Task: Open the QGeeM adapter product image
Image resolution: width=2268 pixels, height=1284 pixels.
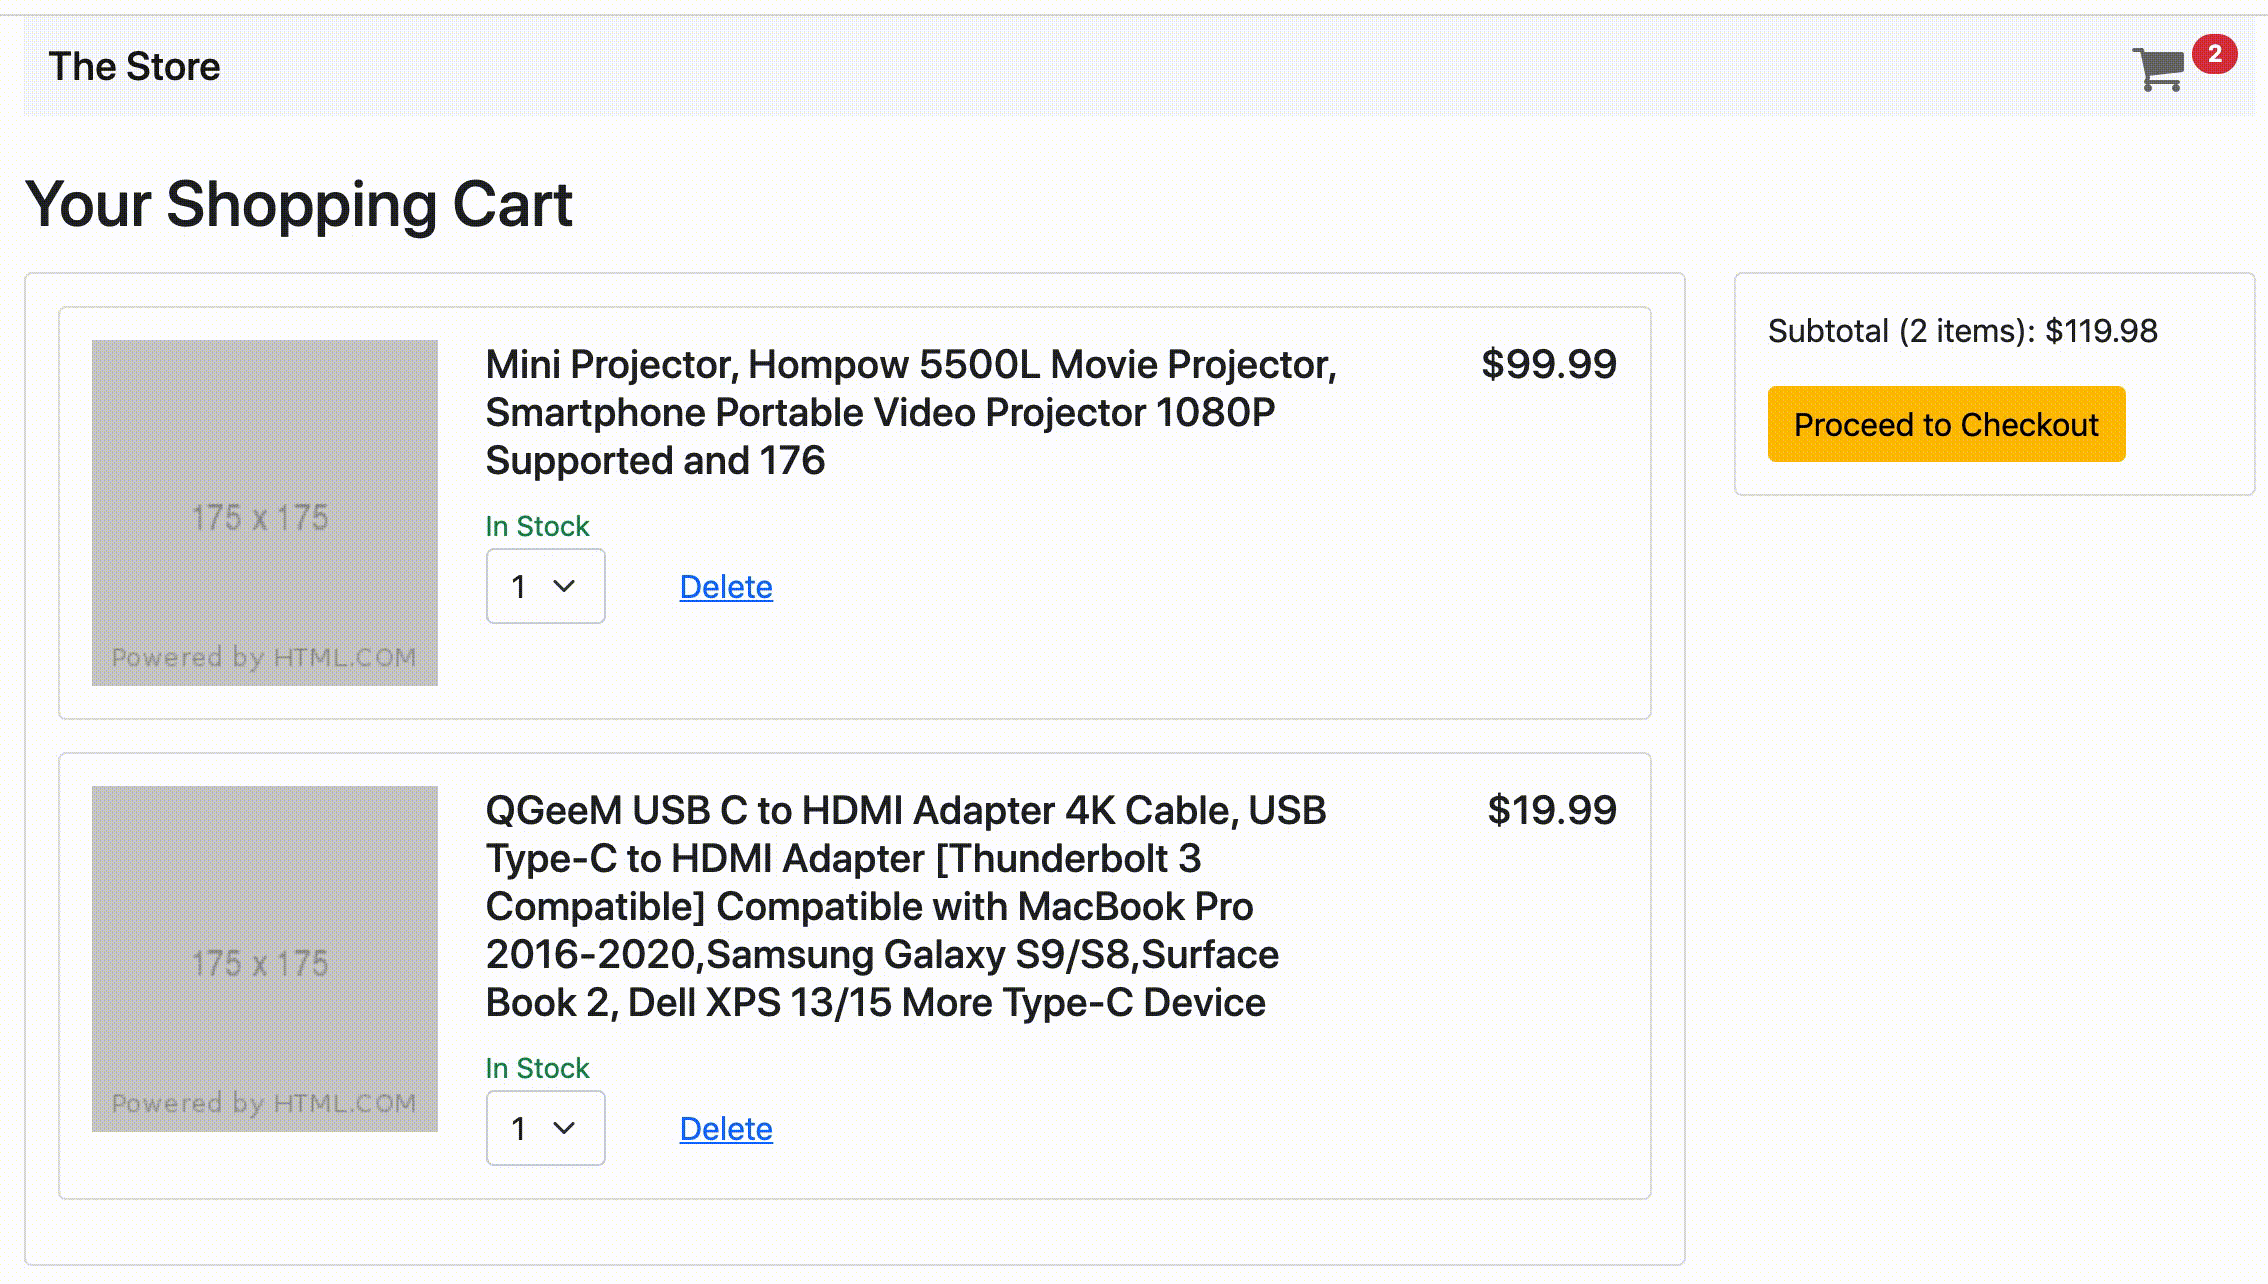Action: coord(265,959)
